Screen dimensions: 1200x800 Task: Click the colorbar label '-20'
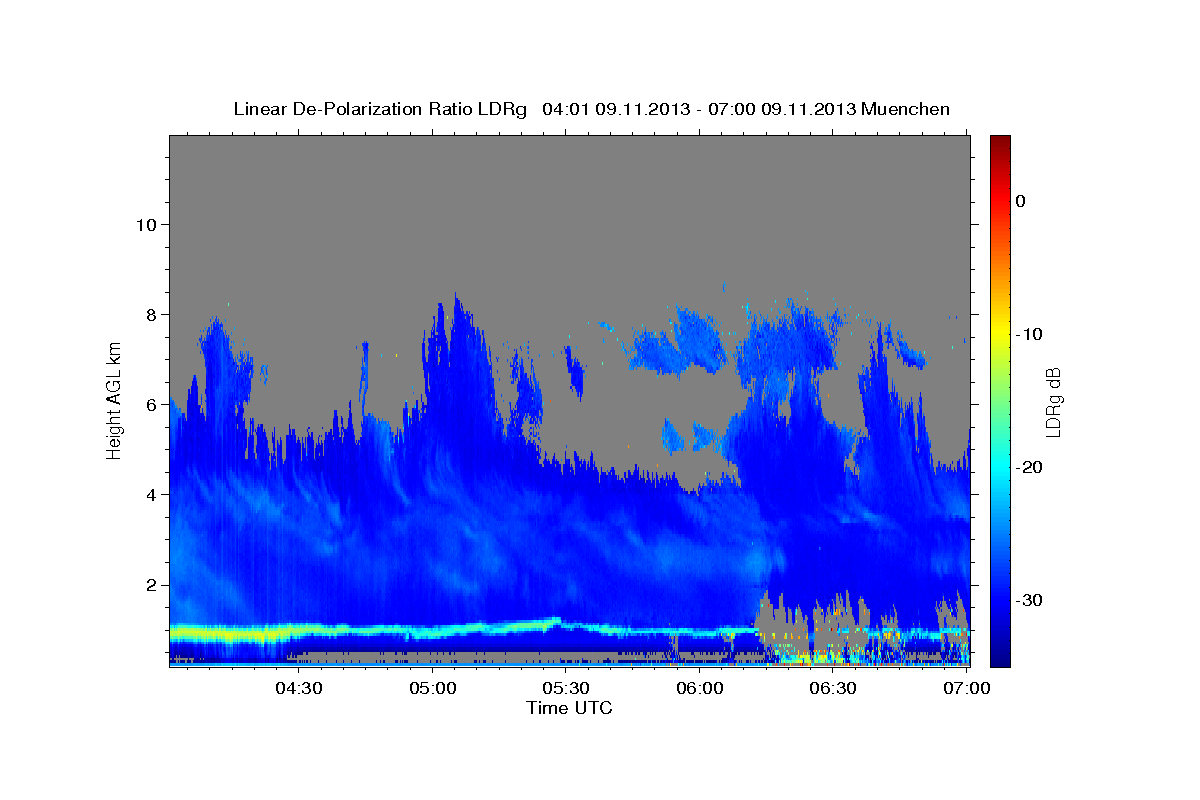1029,467
